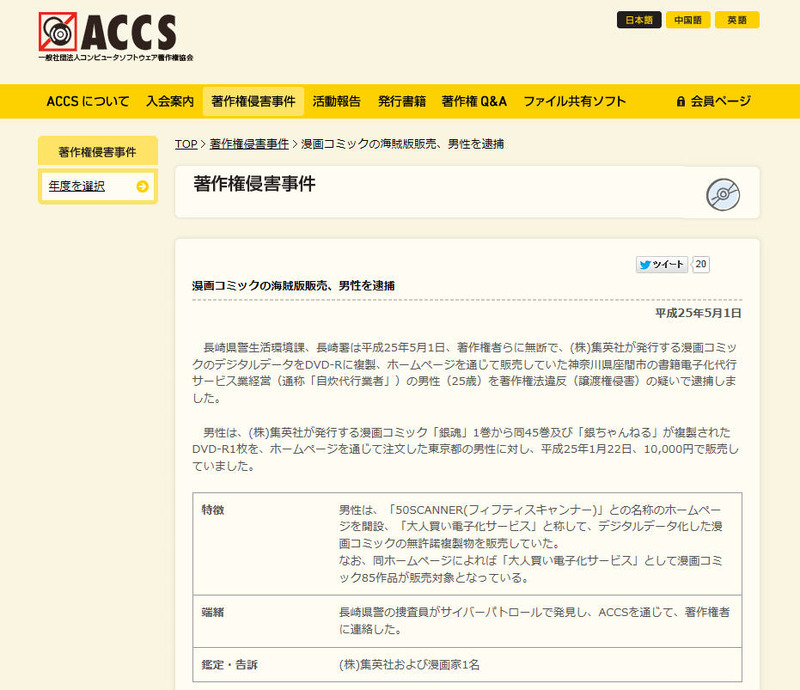The image size is (800, 690).
Task: Click the TOP breadcrumb link
Action: [x=186, y=144]
